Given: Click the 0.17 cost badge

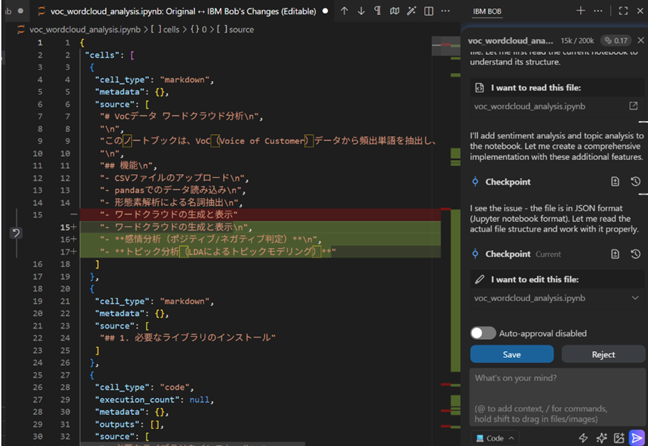Looking at the screenshot, I should 616,41.
